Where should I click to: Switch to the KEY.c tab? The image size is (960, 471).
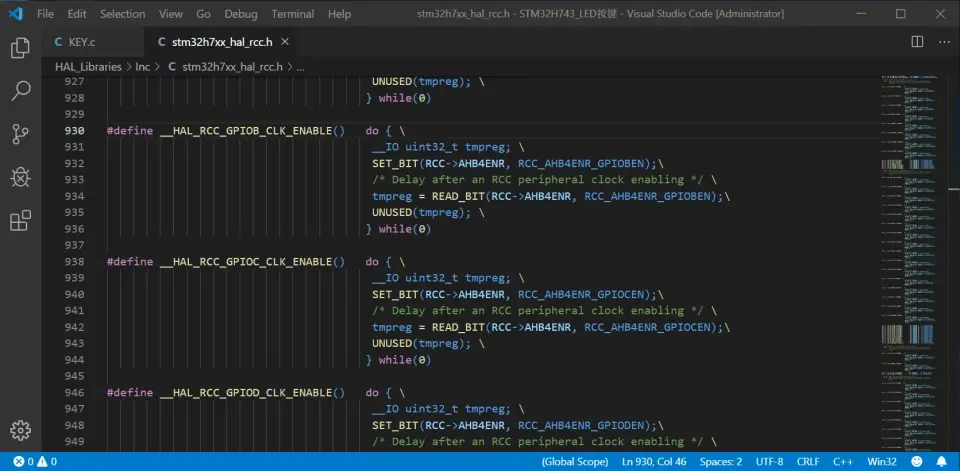coord(75,42)
